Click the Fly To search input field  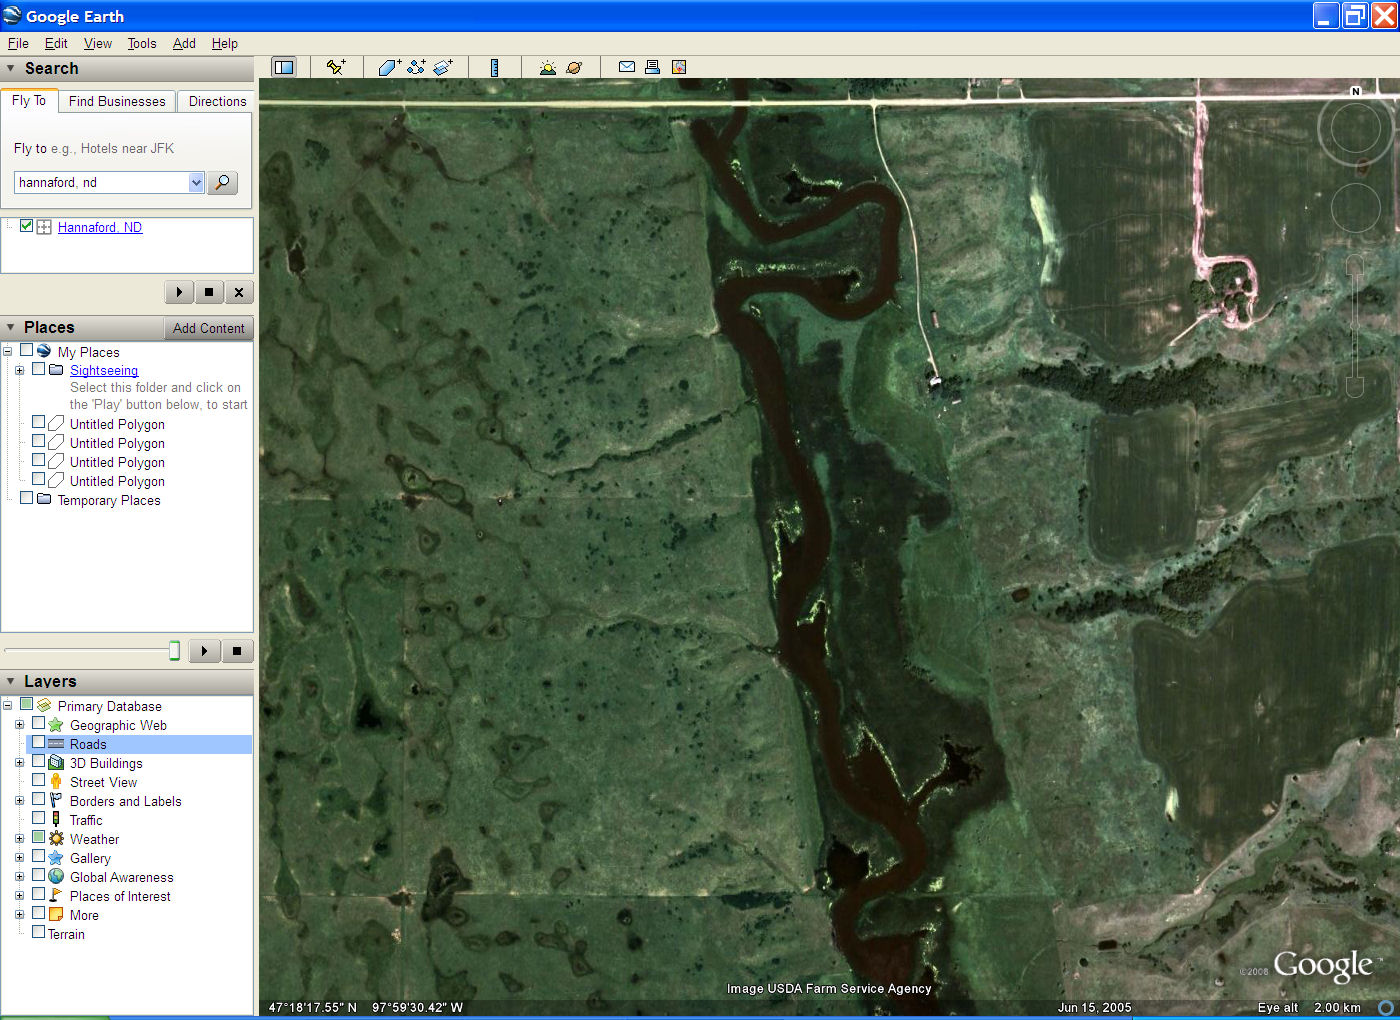[x=102, y=182]
